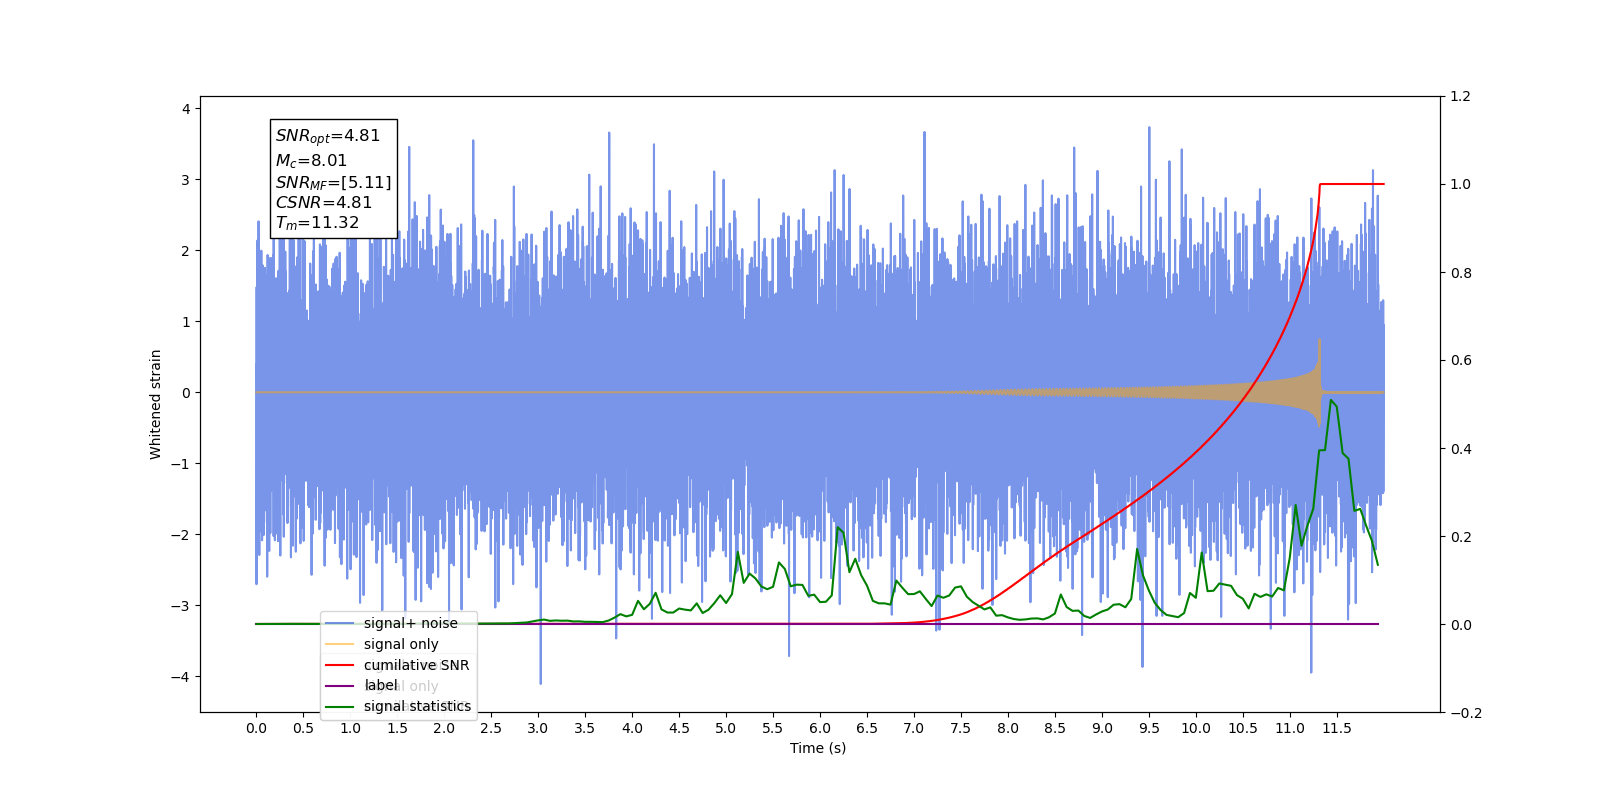Click the 9.5 tick on the time axis

pyautogui.click(x=1149, y=728)
